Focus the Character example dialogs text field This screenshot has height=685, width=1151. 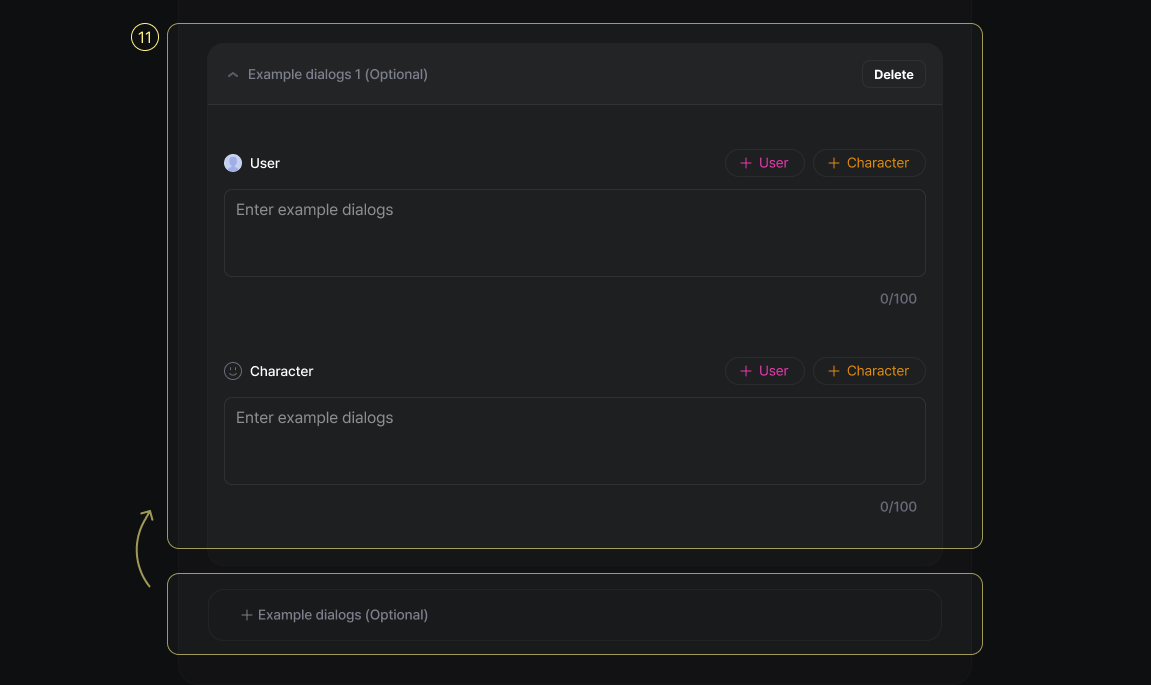[x=574, y=441]
